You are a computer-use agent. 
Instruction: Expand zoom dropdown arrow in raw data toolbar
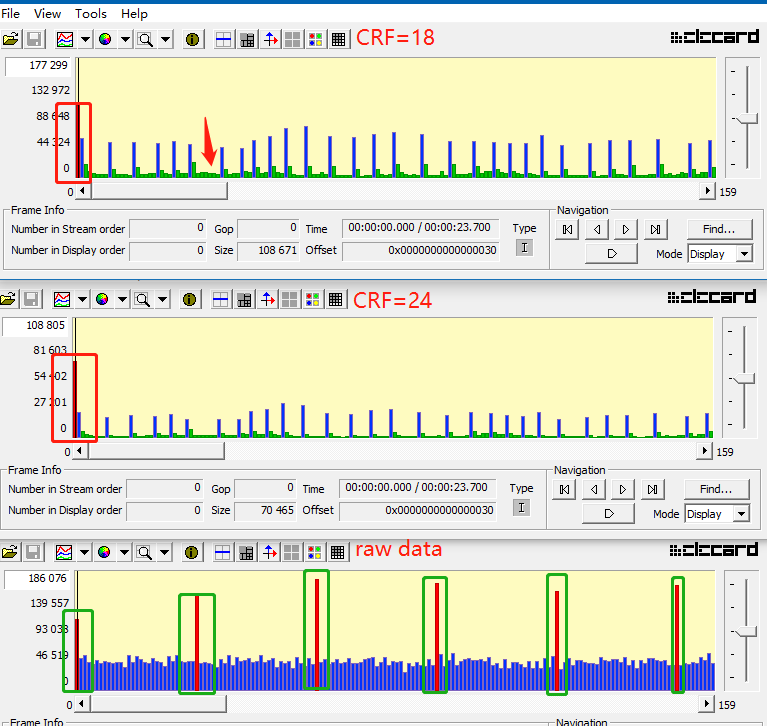click(x=165, y=552)
